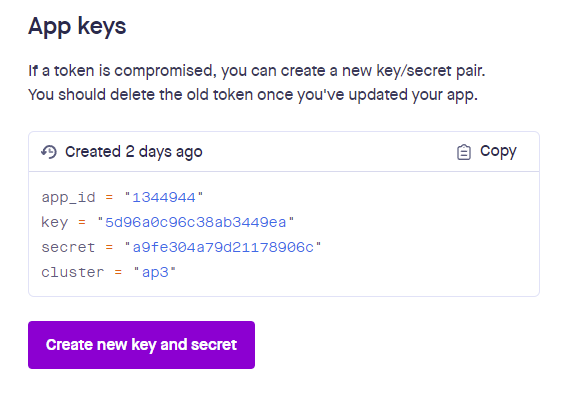Image resolution: width=569 pixels, height=400 pixels.
Task: Click the equals sign after cluster
Action: tap(118, 273)
